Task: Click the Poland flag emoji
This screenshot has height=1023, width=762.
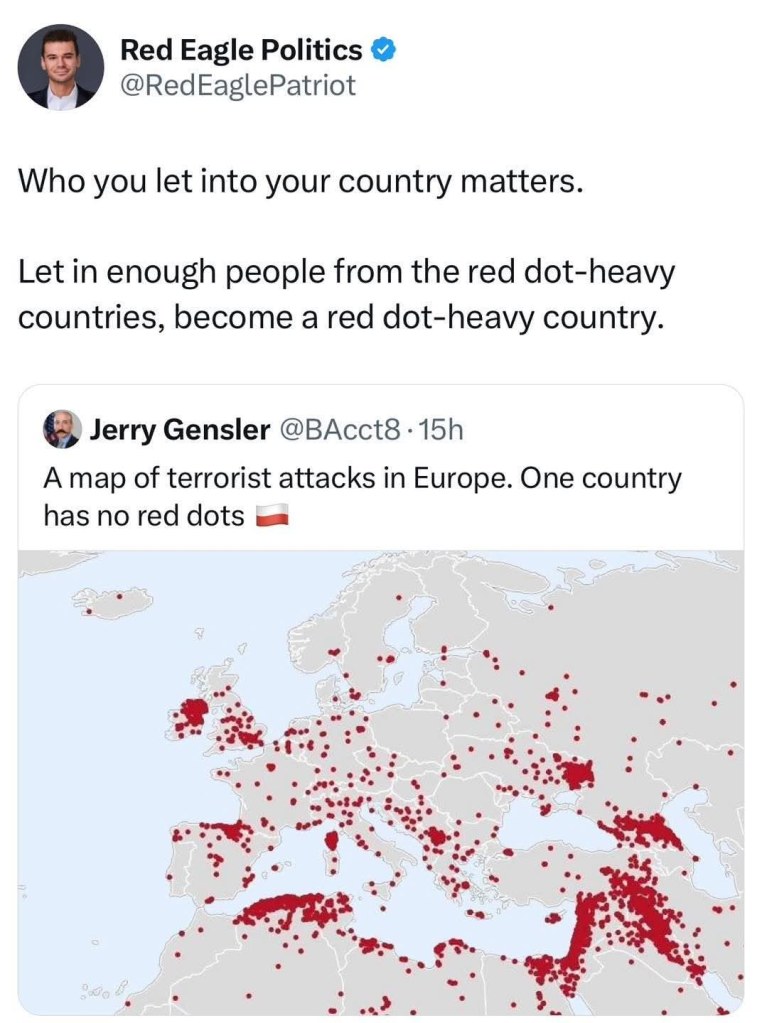Action: pos(273,516)
